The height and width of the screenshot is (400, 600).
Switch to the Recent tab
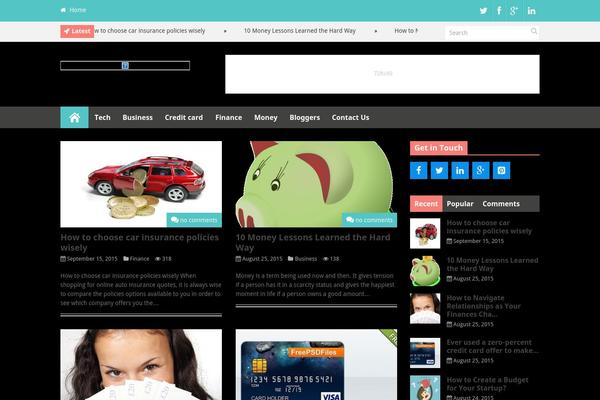pos(426,204)
